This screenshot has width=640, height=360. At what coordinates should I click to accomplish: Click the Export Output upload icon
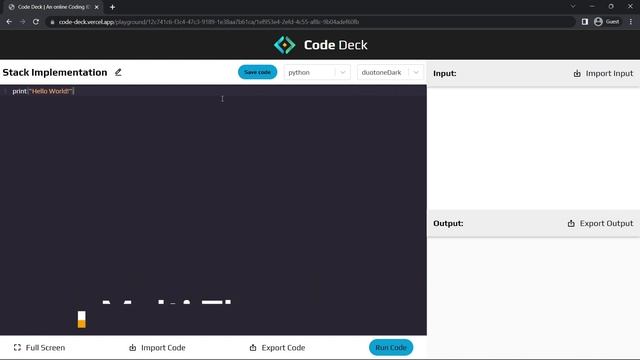point(571,223)
